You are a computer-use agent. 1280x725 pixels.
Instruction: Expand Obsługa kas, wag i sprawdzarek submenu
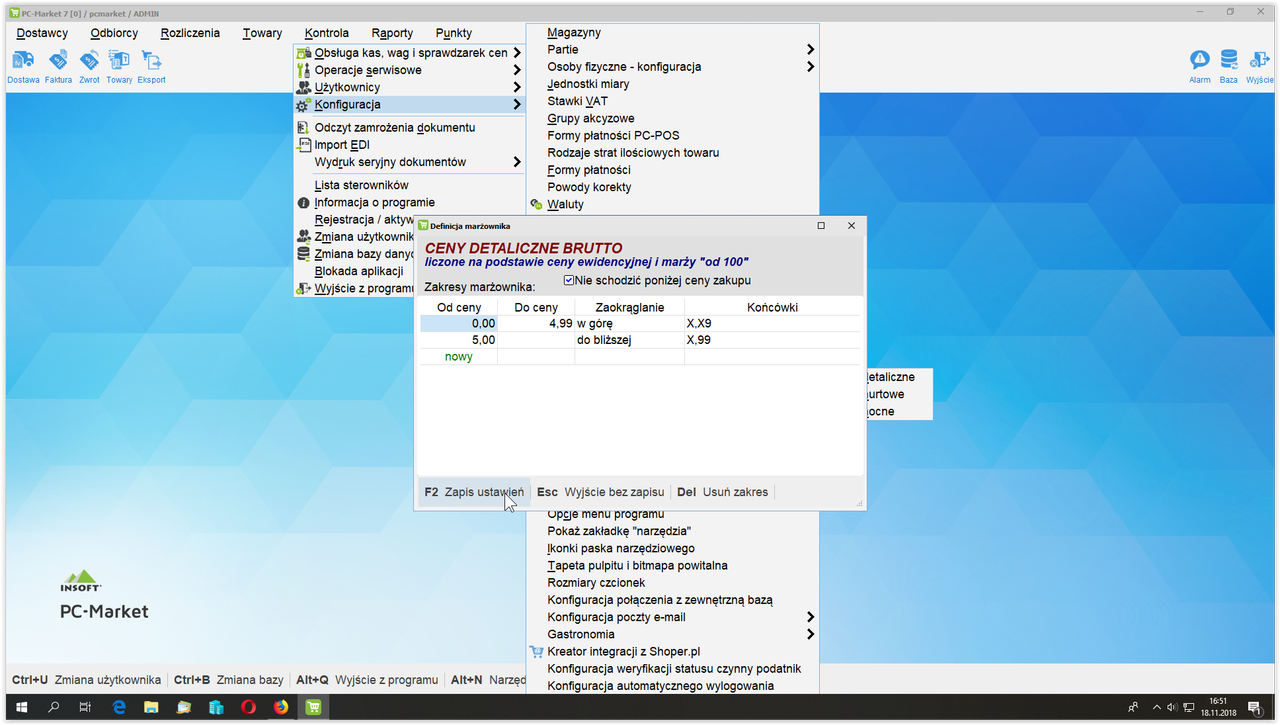click(x=409, y=53)
